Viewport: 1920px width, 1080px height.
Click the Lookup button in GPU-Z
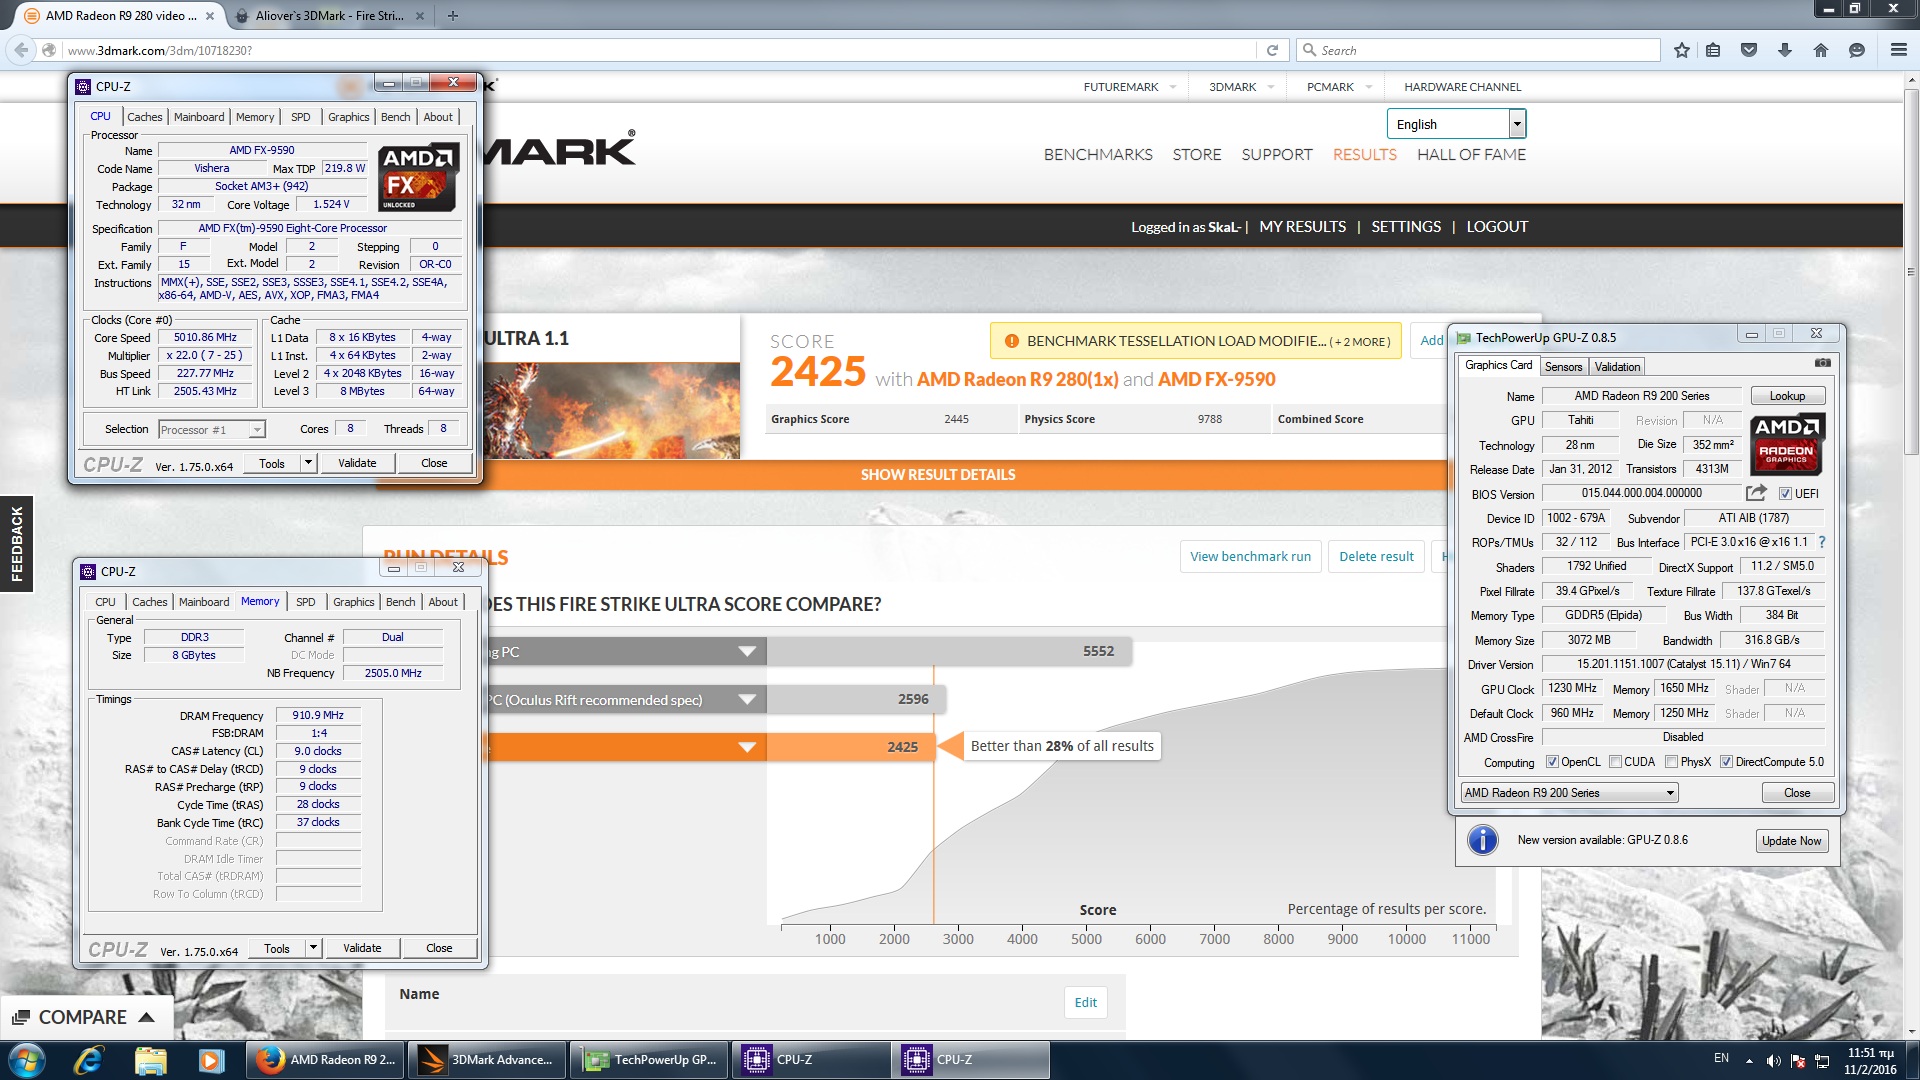point(1787,396)
